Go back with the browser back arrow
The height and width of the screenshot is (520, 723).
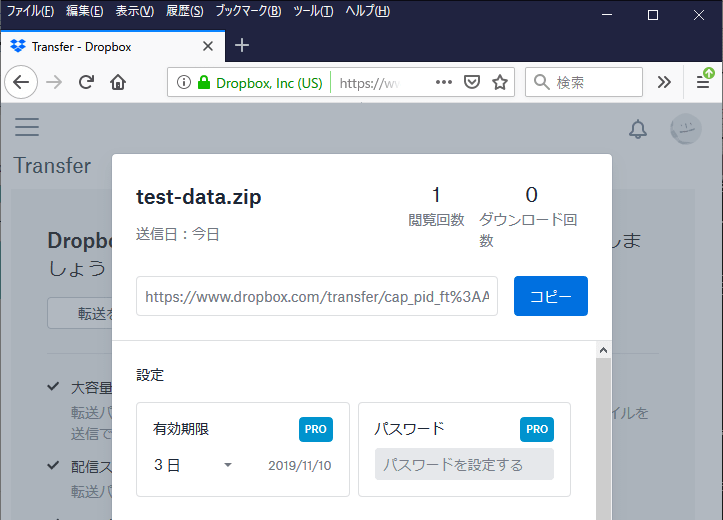pos(21,82)
